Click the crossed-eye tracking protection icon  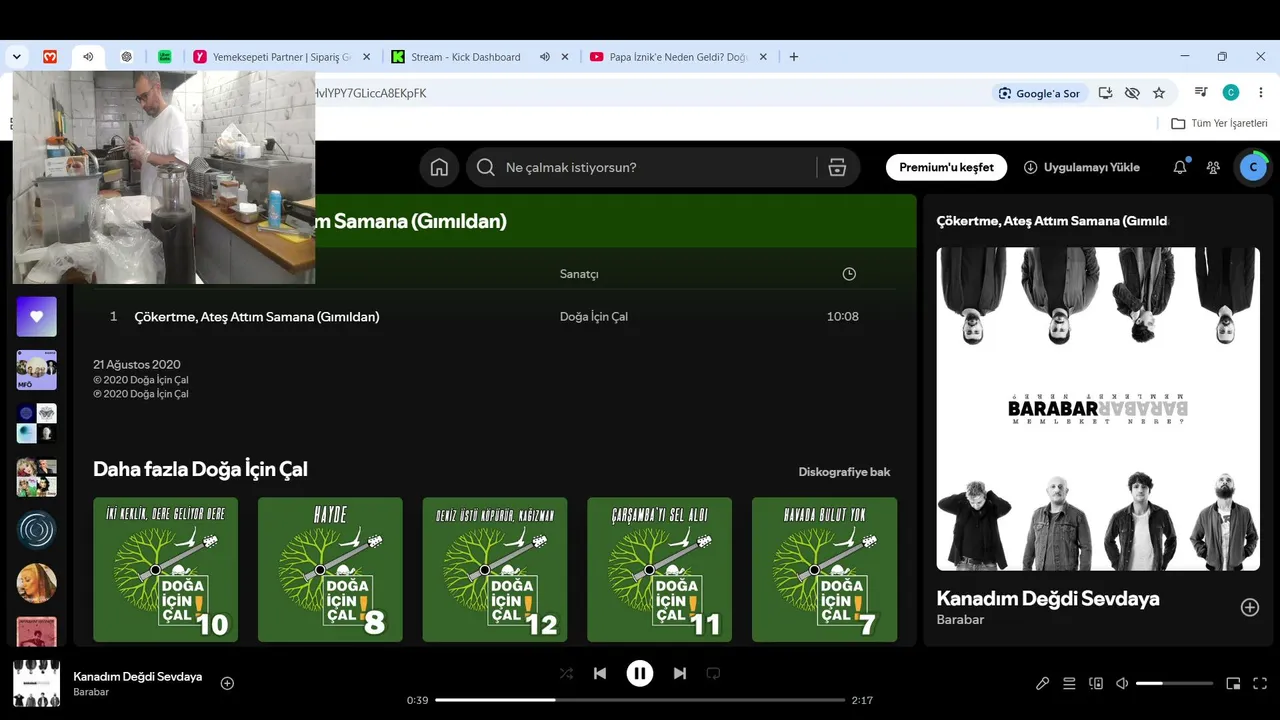pyautogui.click(x=1132, y=93)
